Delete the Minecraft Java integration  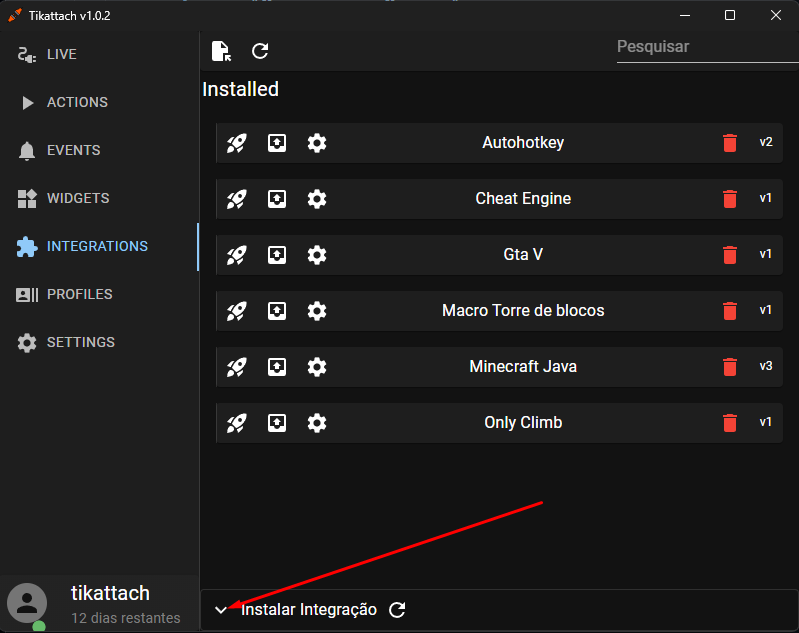tap(730, 367)
